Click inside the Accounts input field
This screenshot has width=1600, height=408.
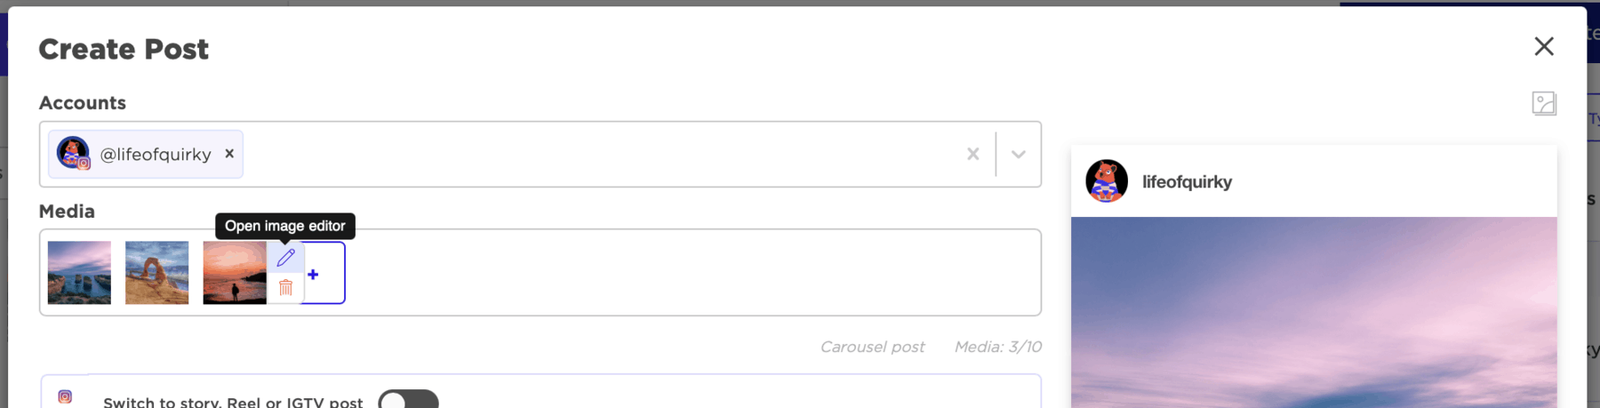pos(600,154)
